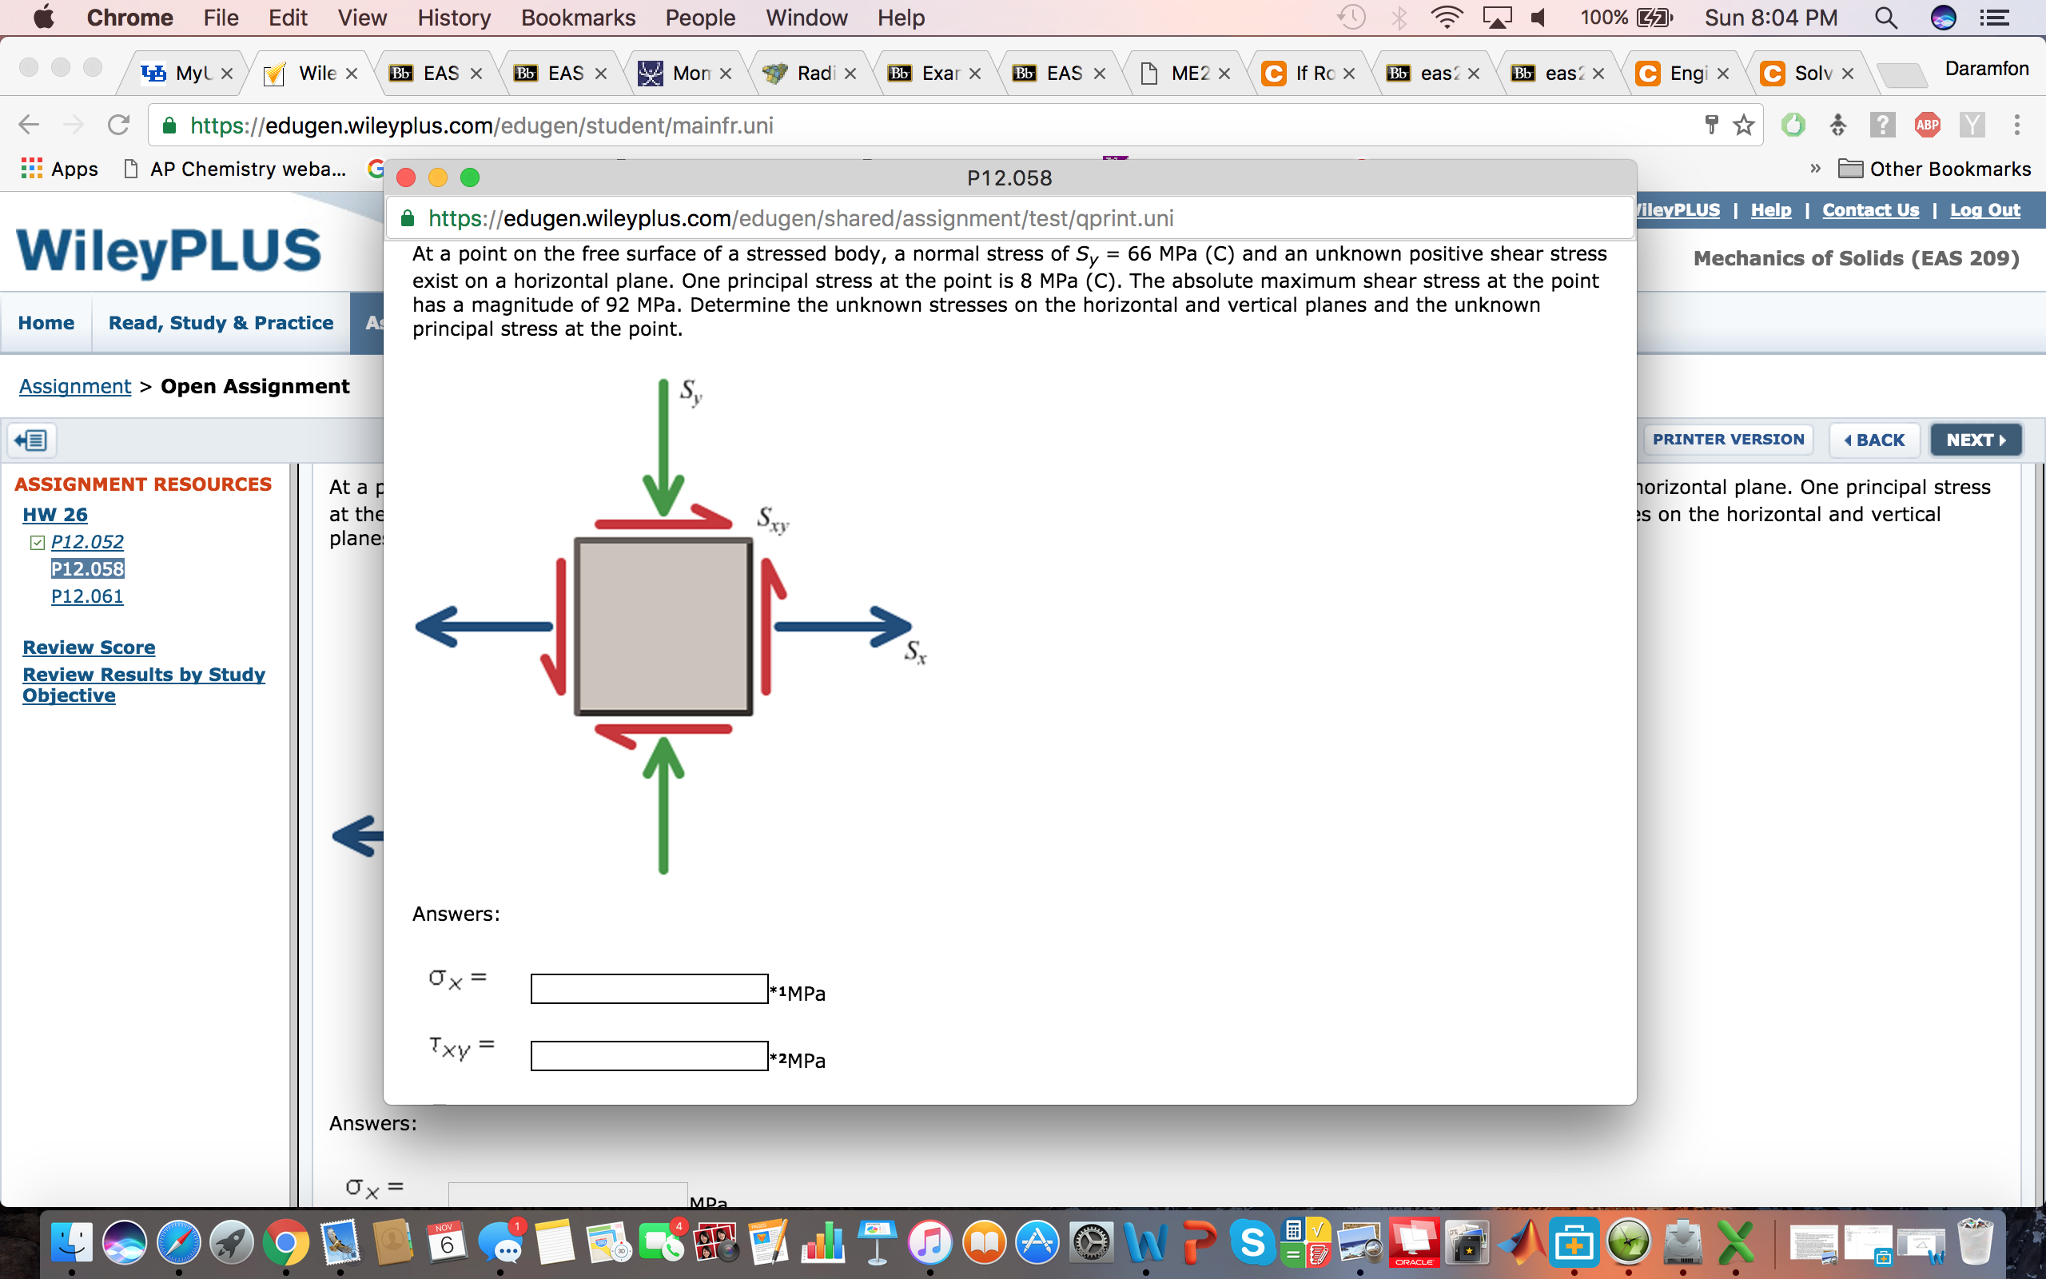This screenshot has height=1279, width=2046.
Task: Reload the WileyPLUS page
Action: click(x=118, y=125)
